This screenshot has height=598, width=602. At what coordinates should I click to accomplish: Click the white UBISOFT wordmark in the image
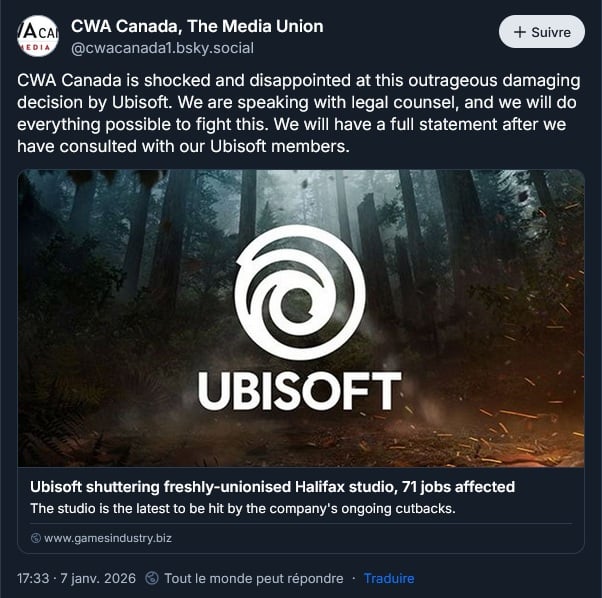300,391
